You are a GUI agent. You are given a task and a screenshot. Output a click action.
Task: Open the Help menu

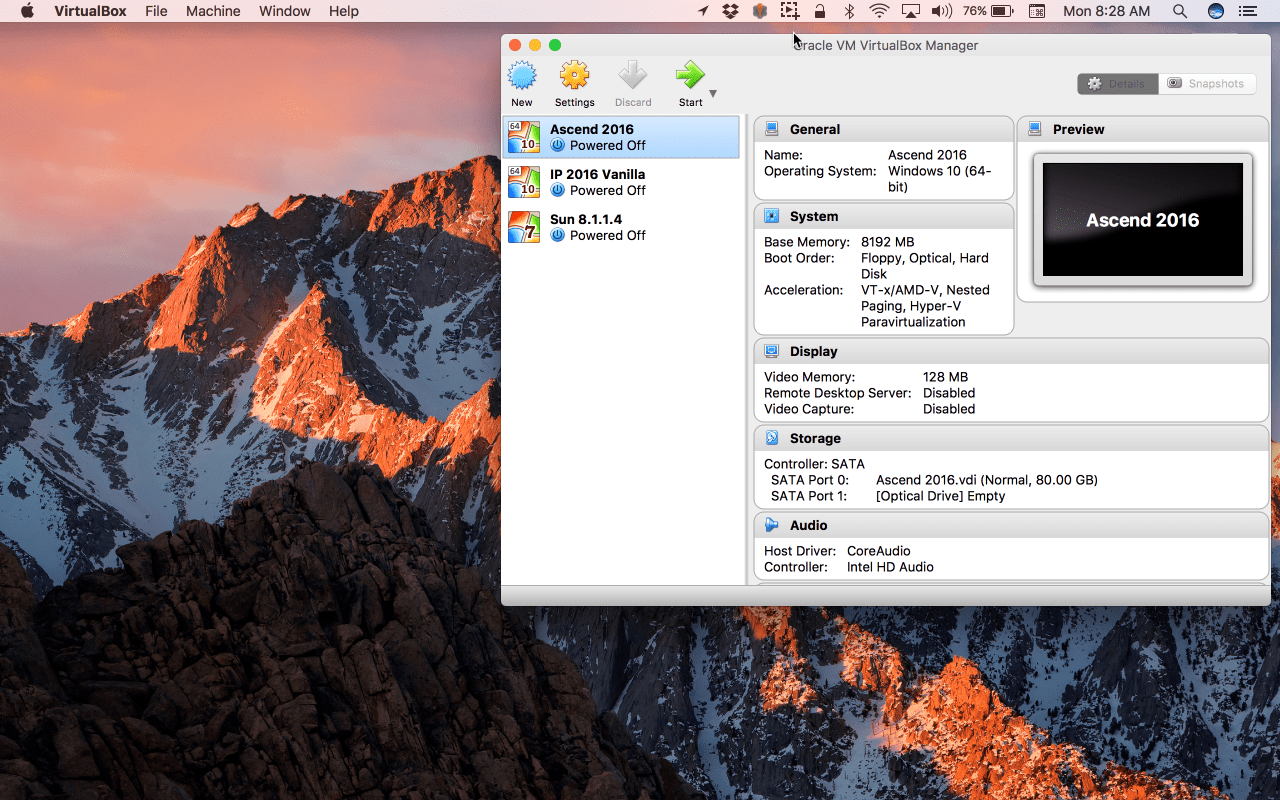(344, 11)
